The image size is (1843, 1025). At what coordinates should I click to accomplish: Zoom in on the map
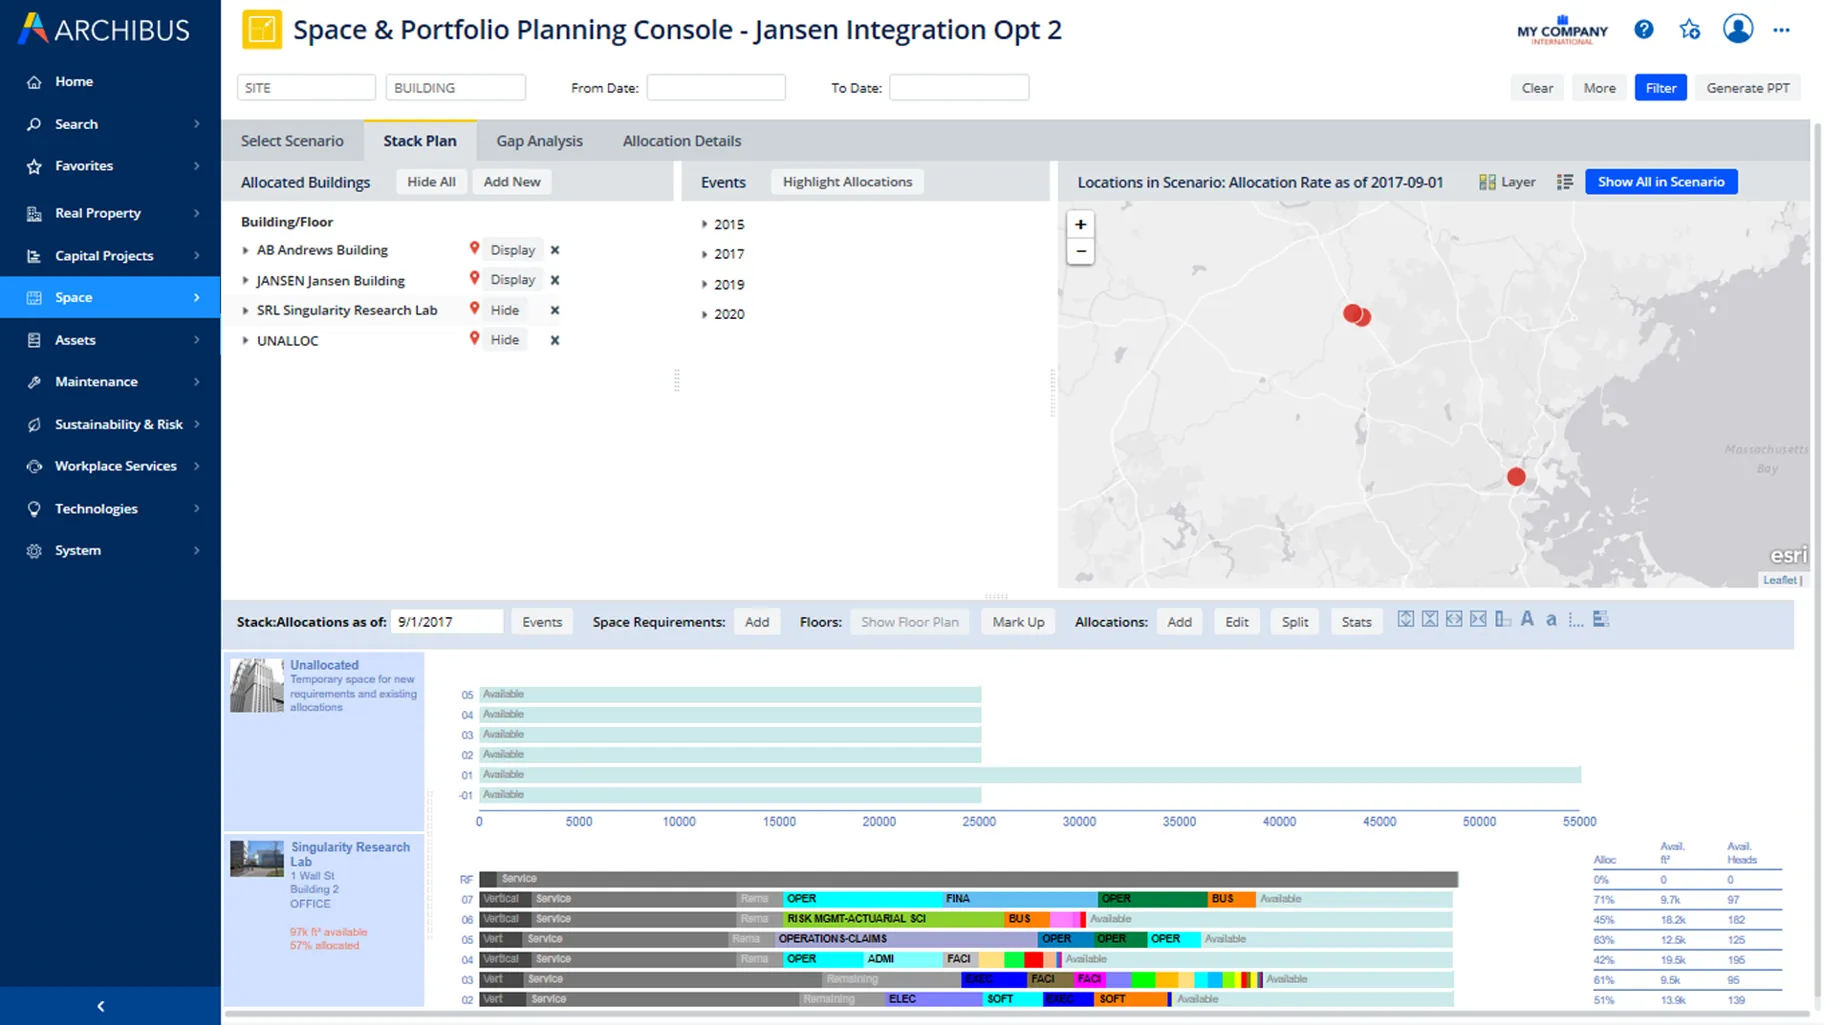[1080, 225]
